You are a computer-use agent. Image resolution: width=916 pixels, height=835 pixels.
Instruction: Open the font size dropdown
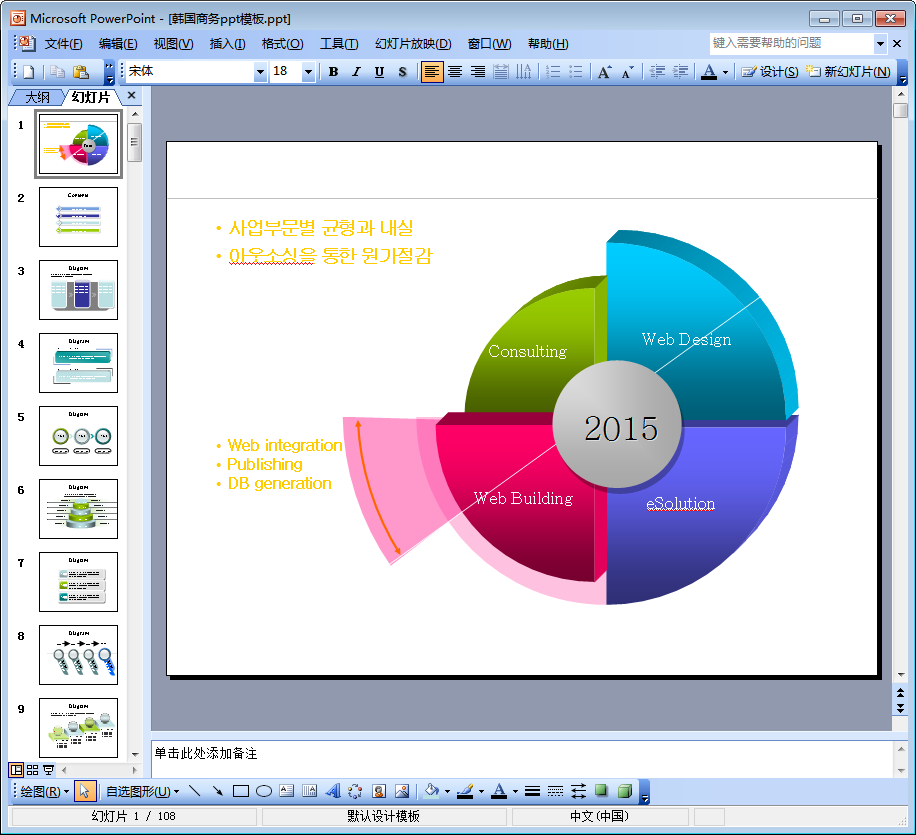[x=308, y=72]
